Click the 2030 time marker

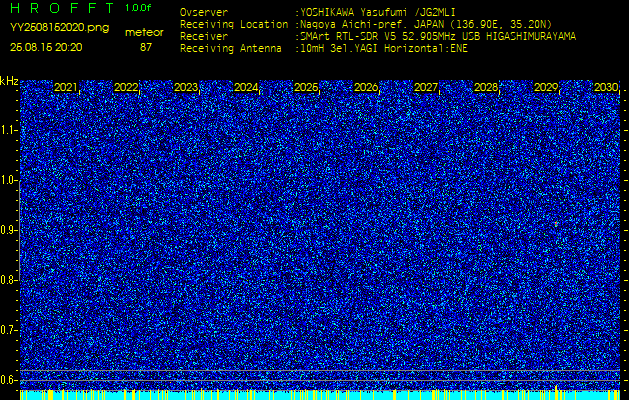606,87
